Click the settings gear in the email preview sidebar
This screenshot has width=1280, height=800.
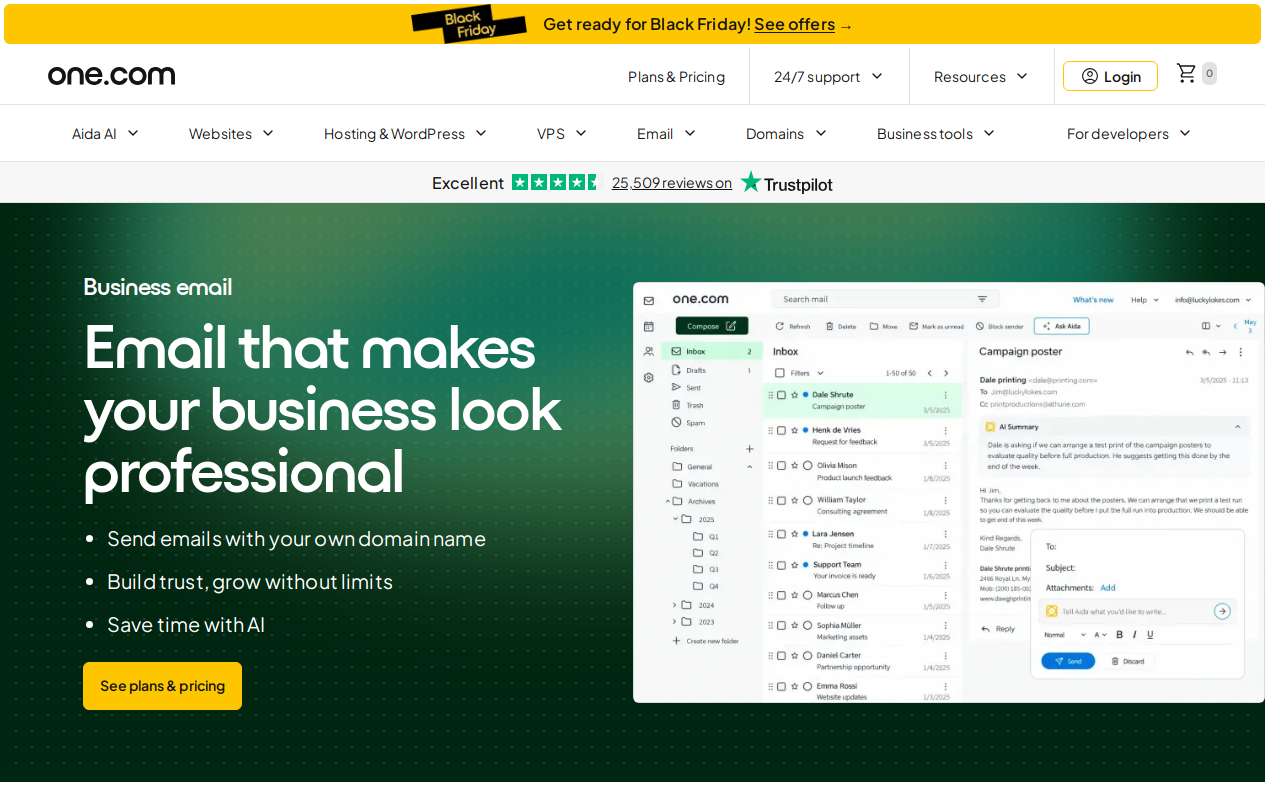point(649,378)
